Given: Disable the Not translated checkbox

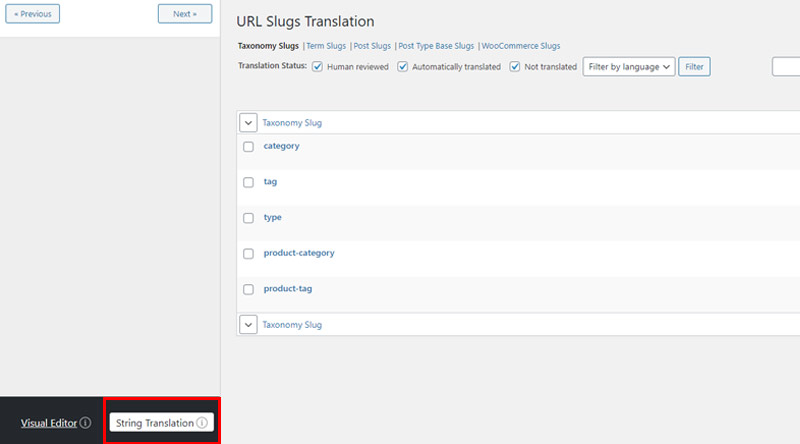Looking at the screenshot, I should click(515, 67).
